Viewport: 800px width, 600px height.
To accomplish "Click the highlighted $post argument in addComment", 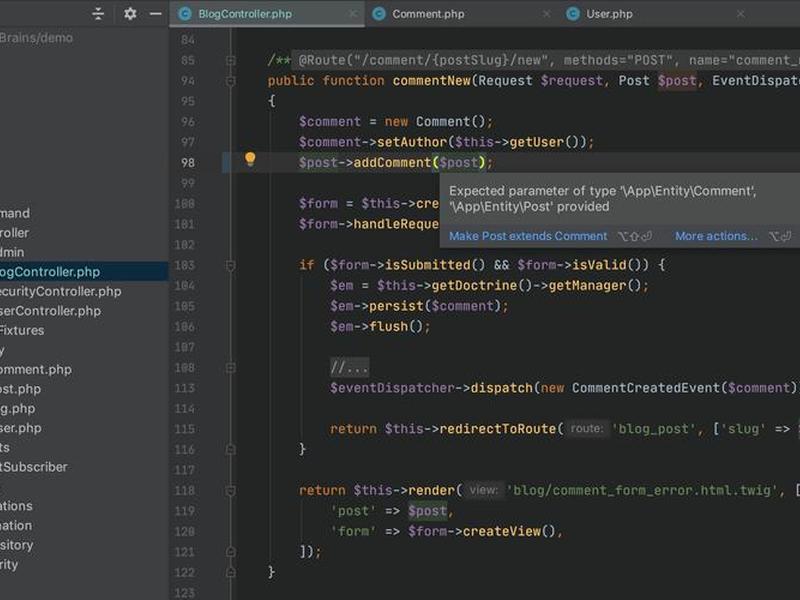I will pos(459,163).
